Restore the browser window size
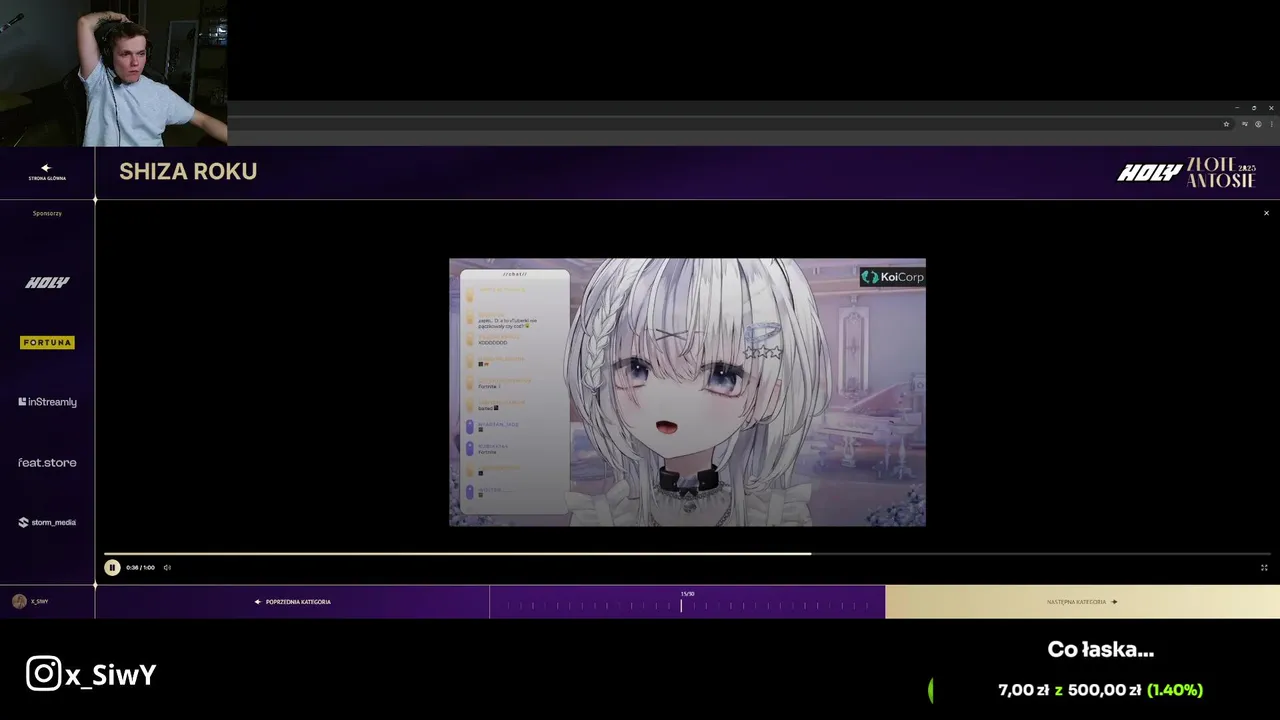 (x=1254, y=108)
